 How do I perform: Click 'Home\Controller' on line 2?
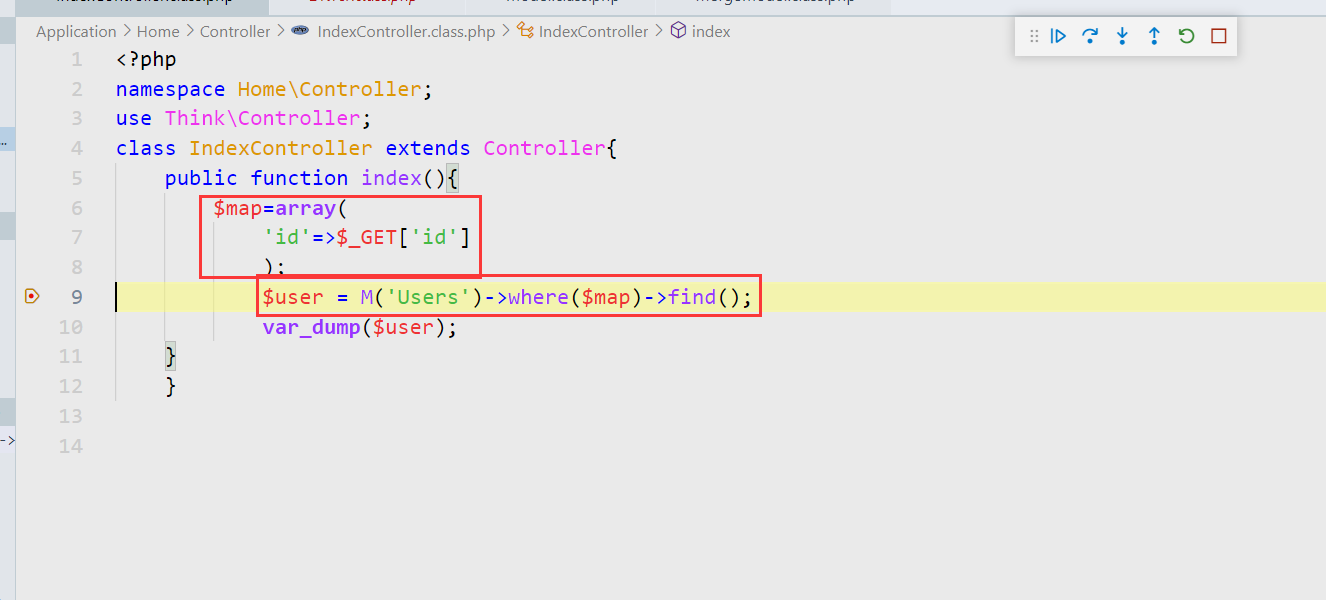point(330,89)
